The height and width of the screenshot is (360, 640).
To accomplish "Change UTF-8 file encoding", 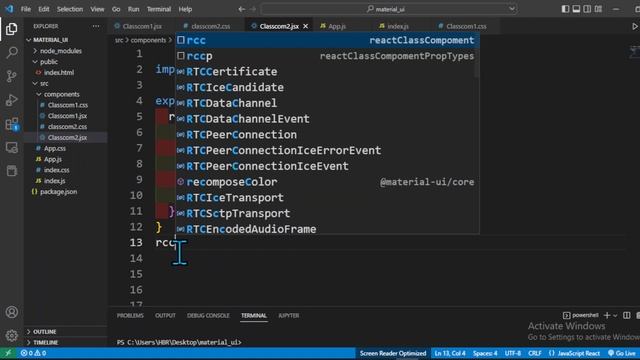I will [513, 353].
